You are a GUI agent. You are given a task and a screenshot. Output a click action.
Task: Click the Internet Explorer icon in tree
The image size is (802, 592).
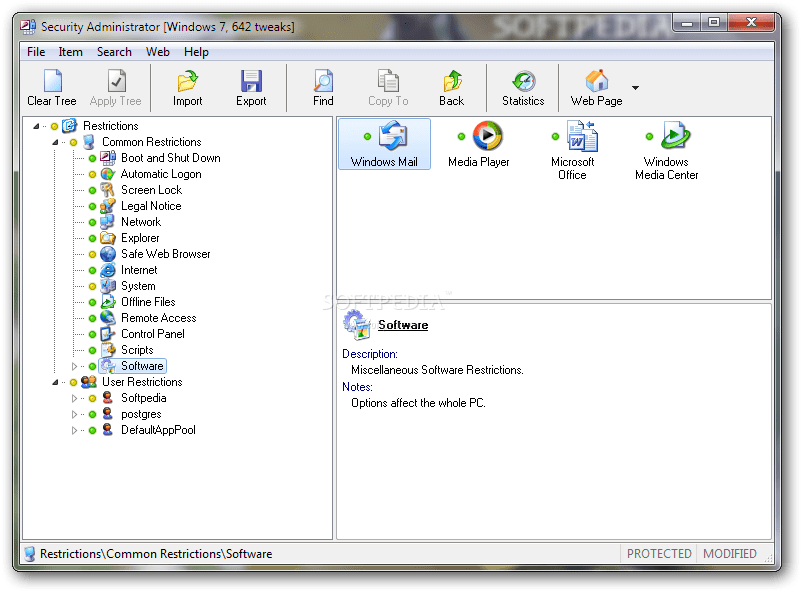(108, 270)
